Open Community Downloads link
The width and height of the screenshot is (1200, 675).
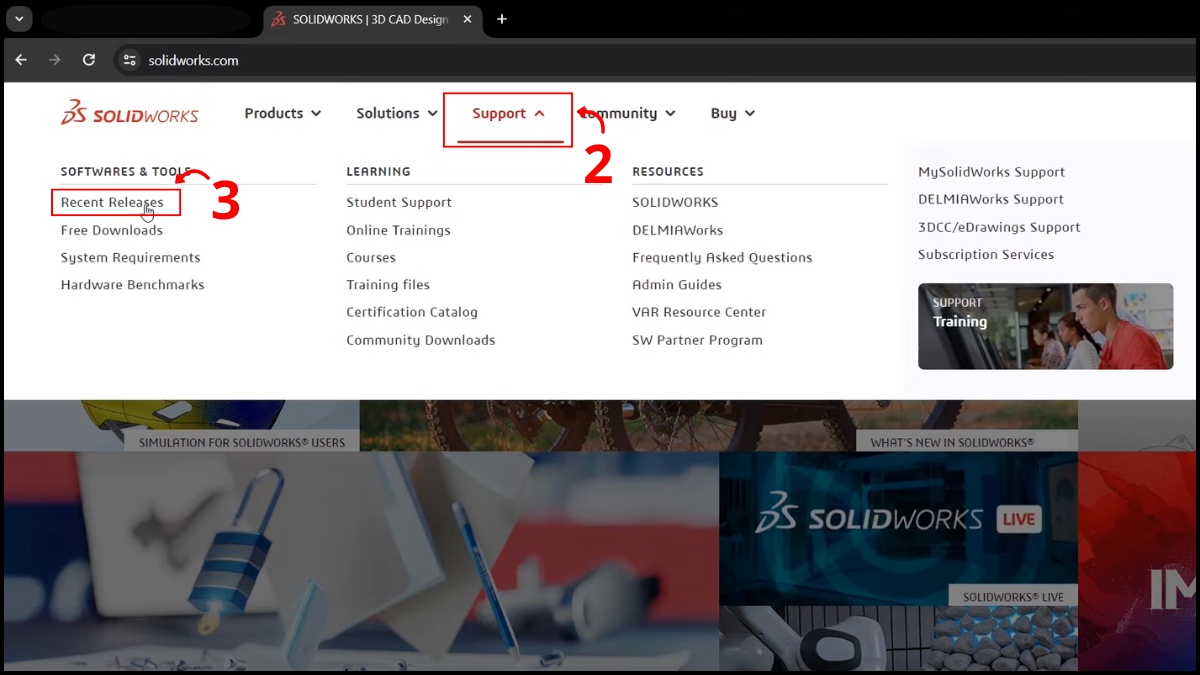[421, 340]
